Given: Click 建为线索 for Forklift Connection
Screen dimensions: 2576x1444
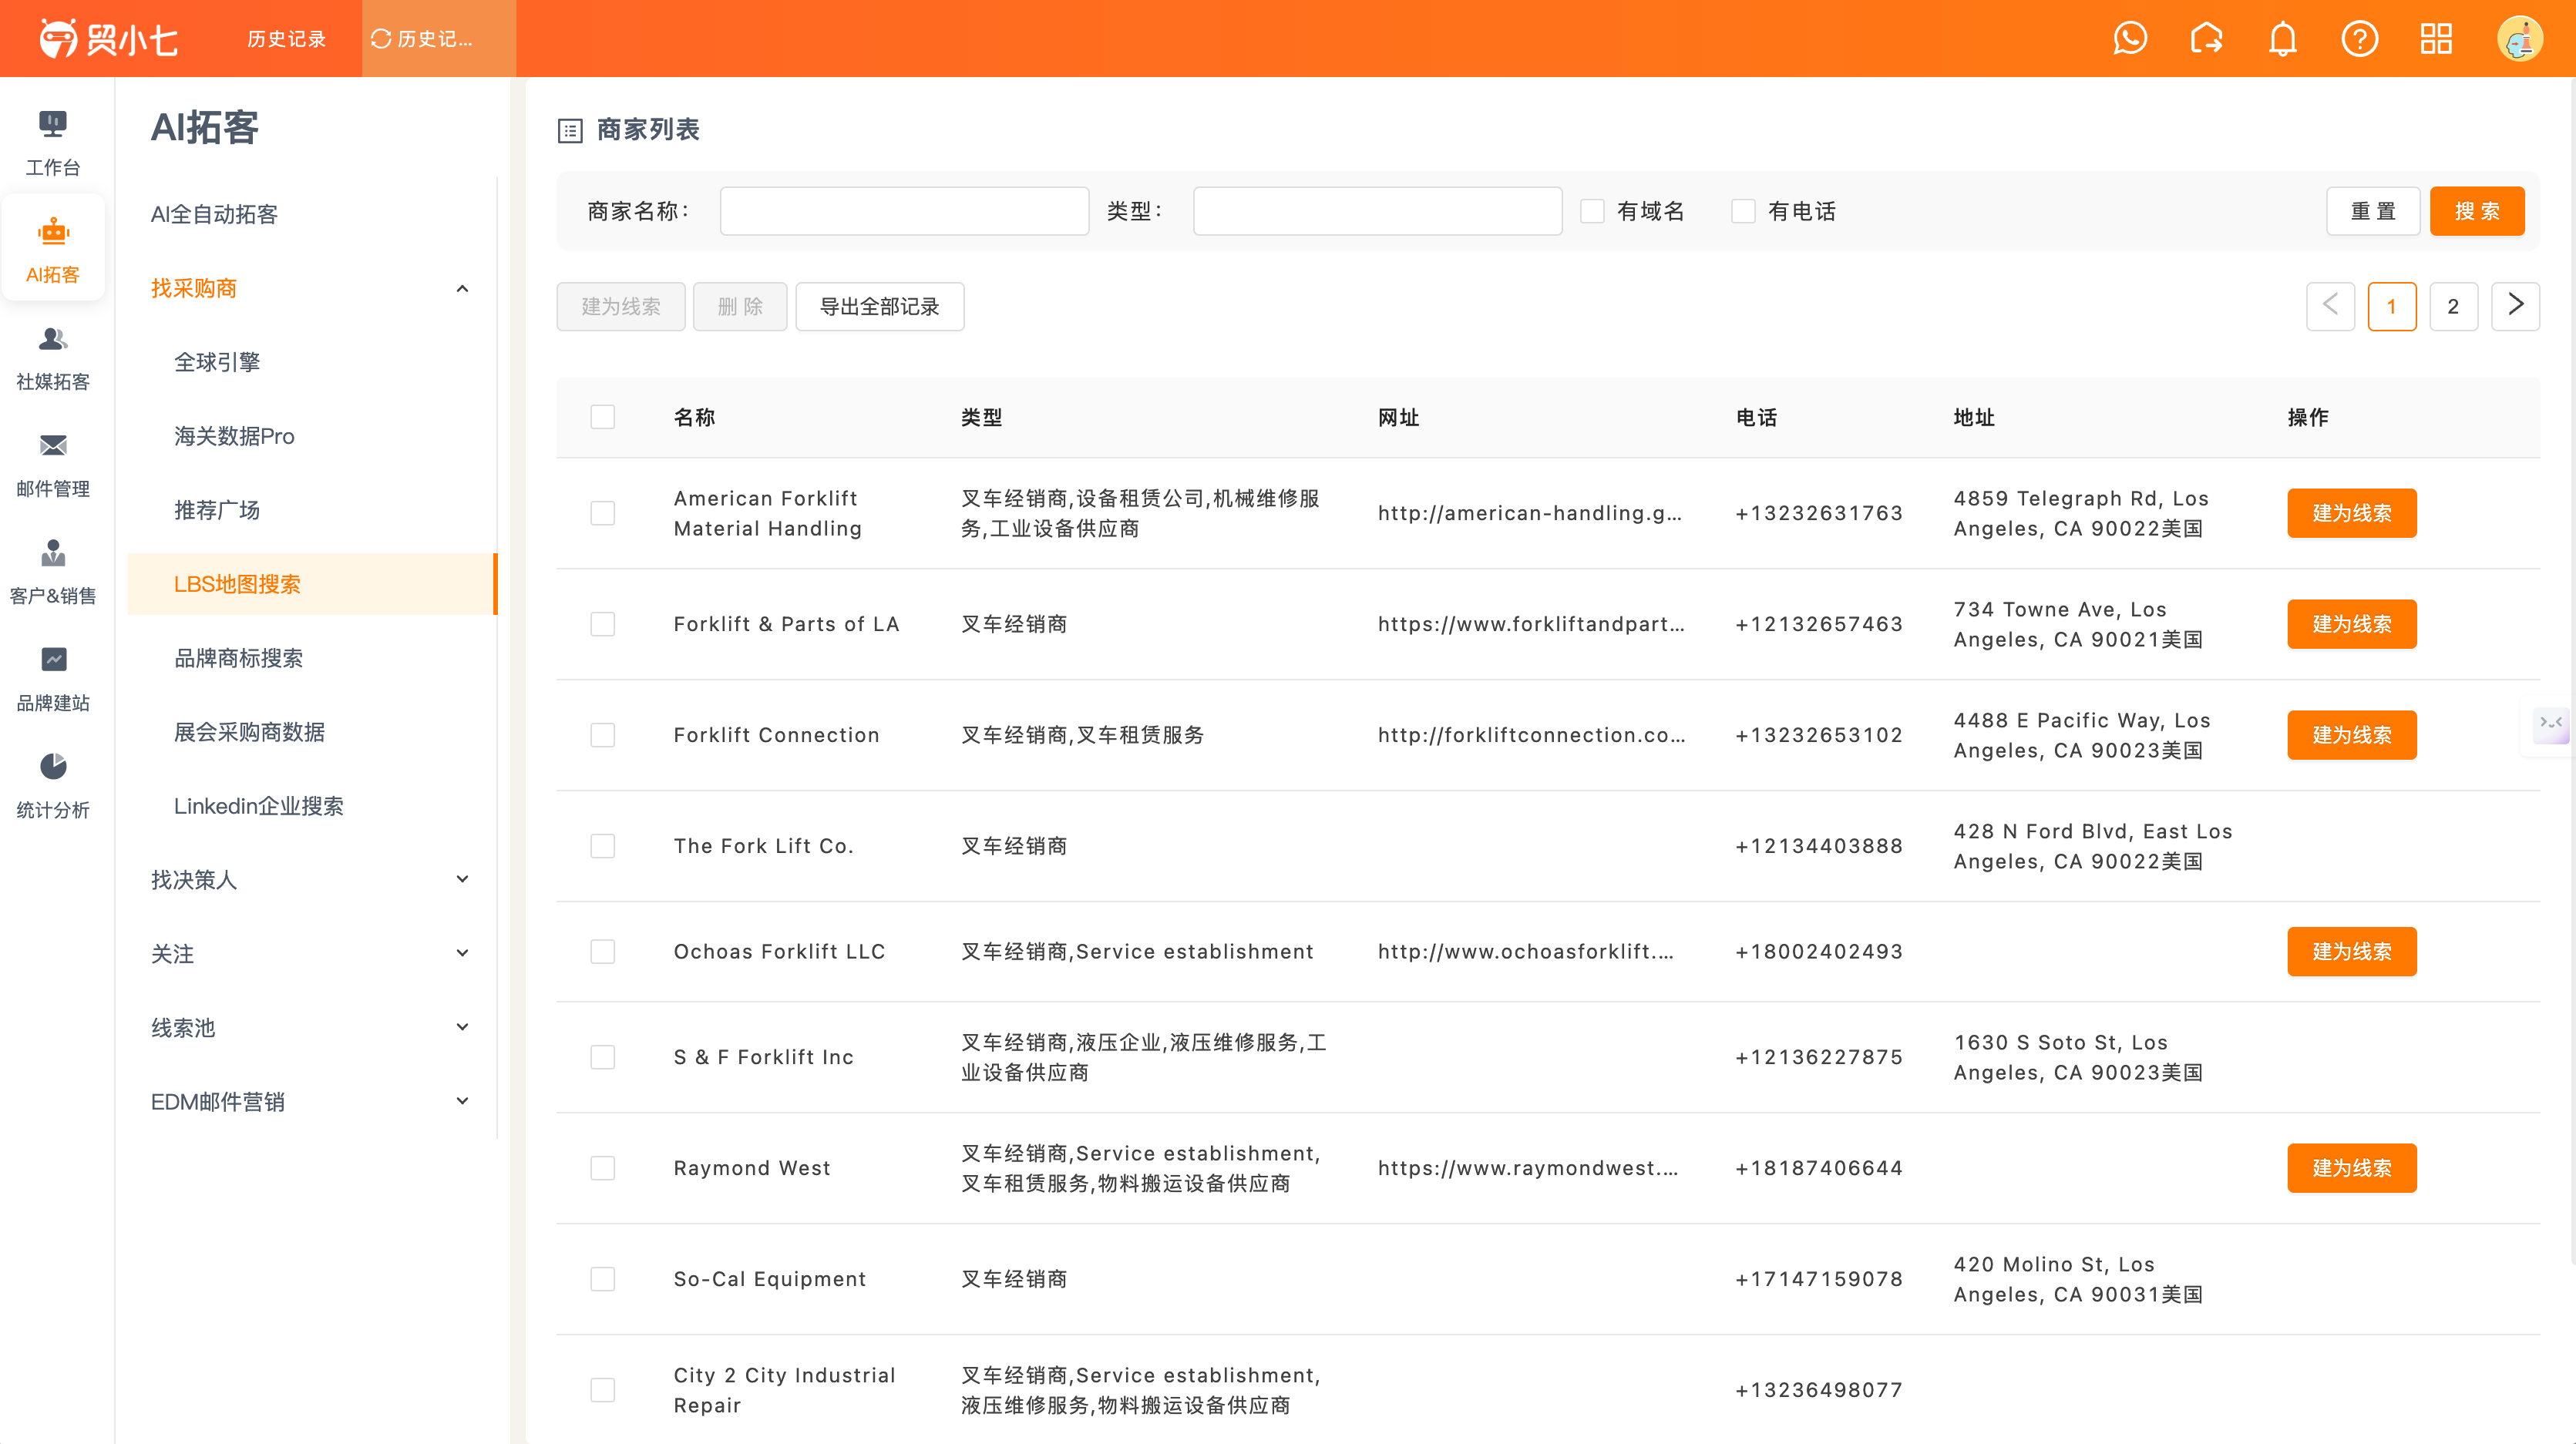Looking at the screenshot, I should (2351, 735).
